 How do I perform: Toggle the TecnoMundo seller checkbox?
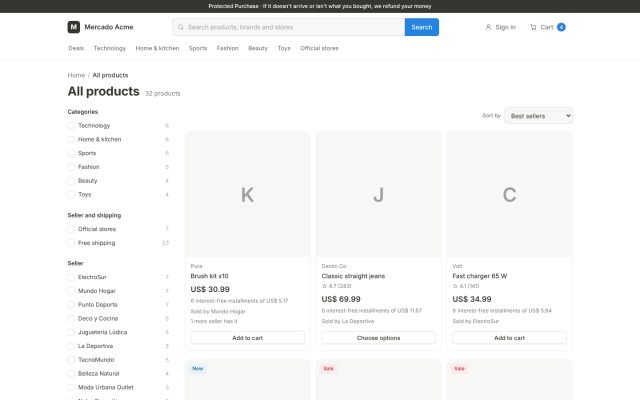pos(71,360)
